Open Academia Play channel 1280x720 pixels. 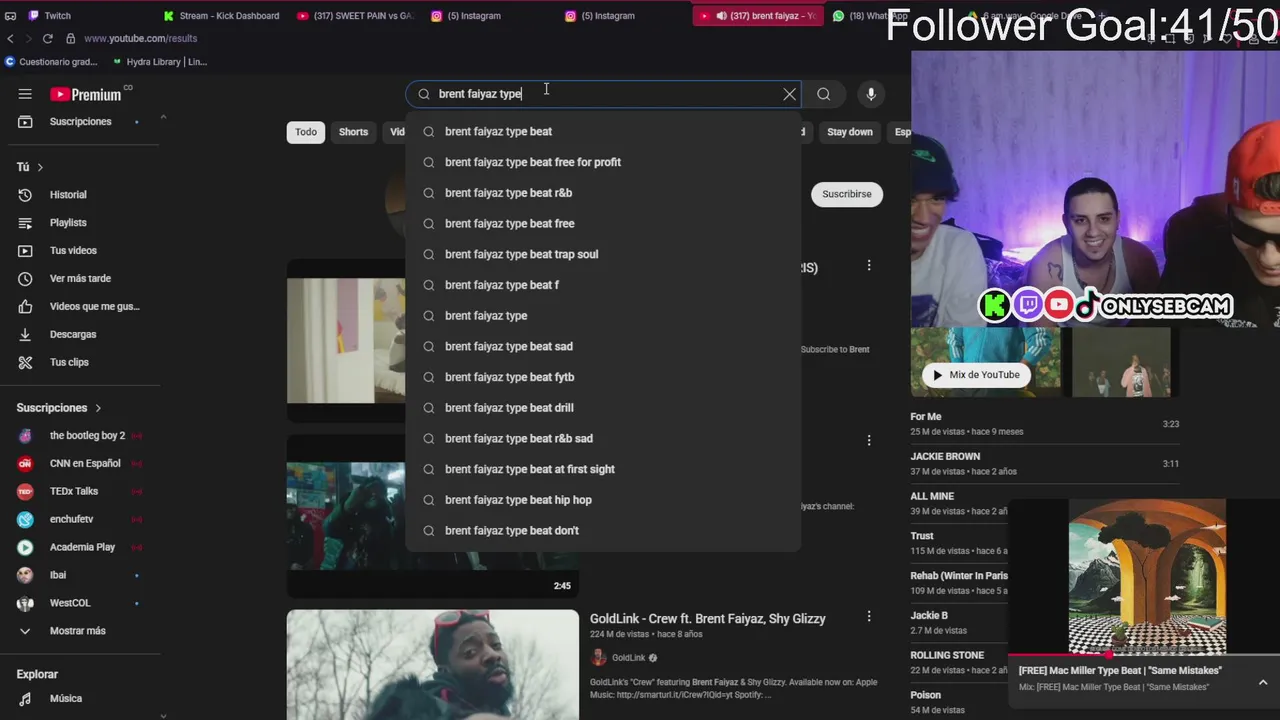pos(80,548)
